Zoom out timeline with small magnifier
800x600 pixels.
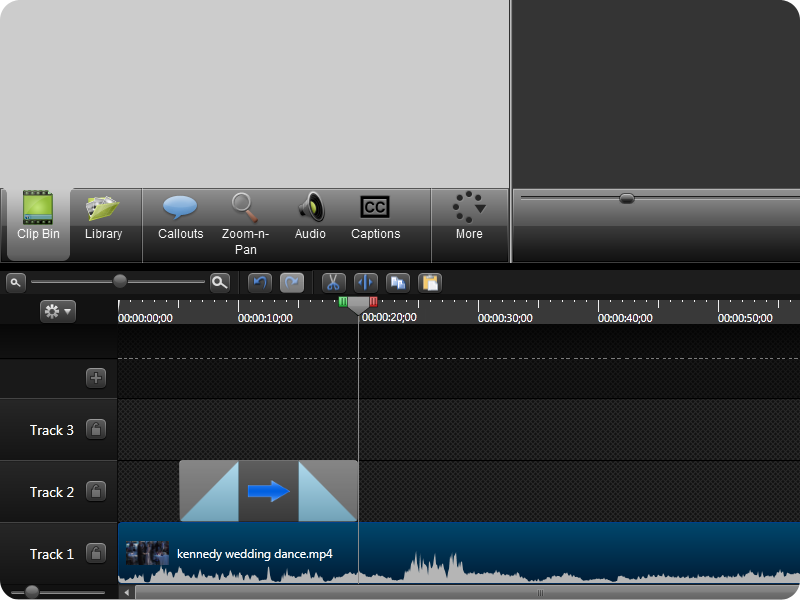point(15,282)
